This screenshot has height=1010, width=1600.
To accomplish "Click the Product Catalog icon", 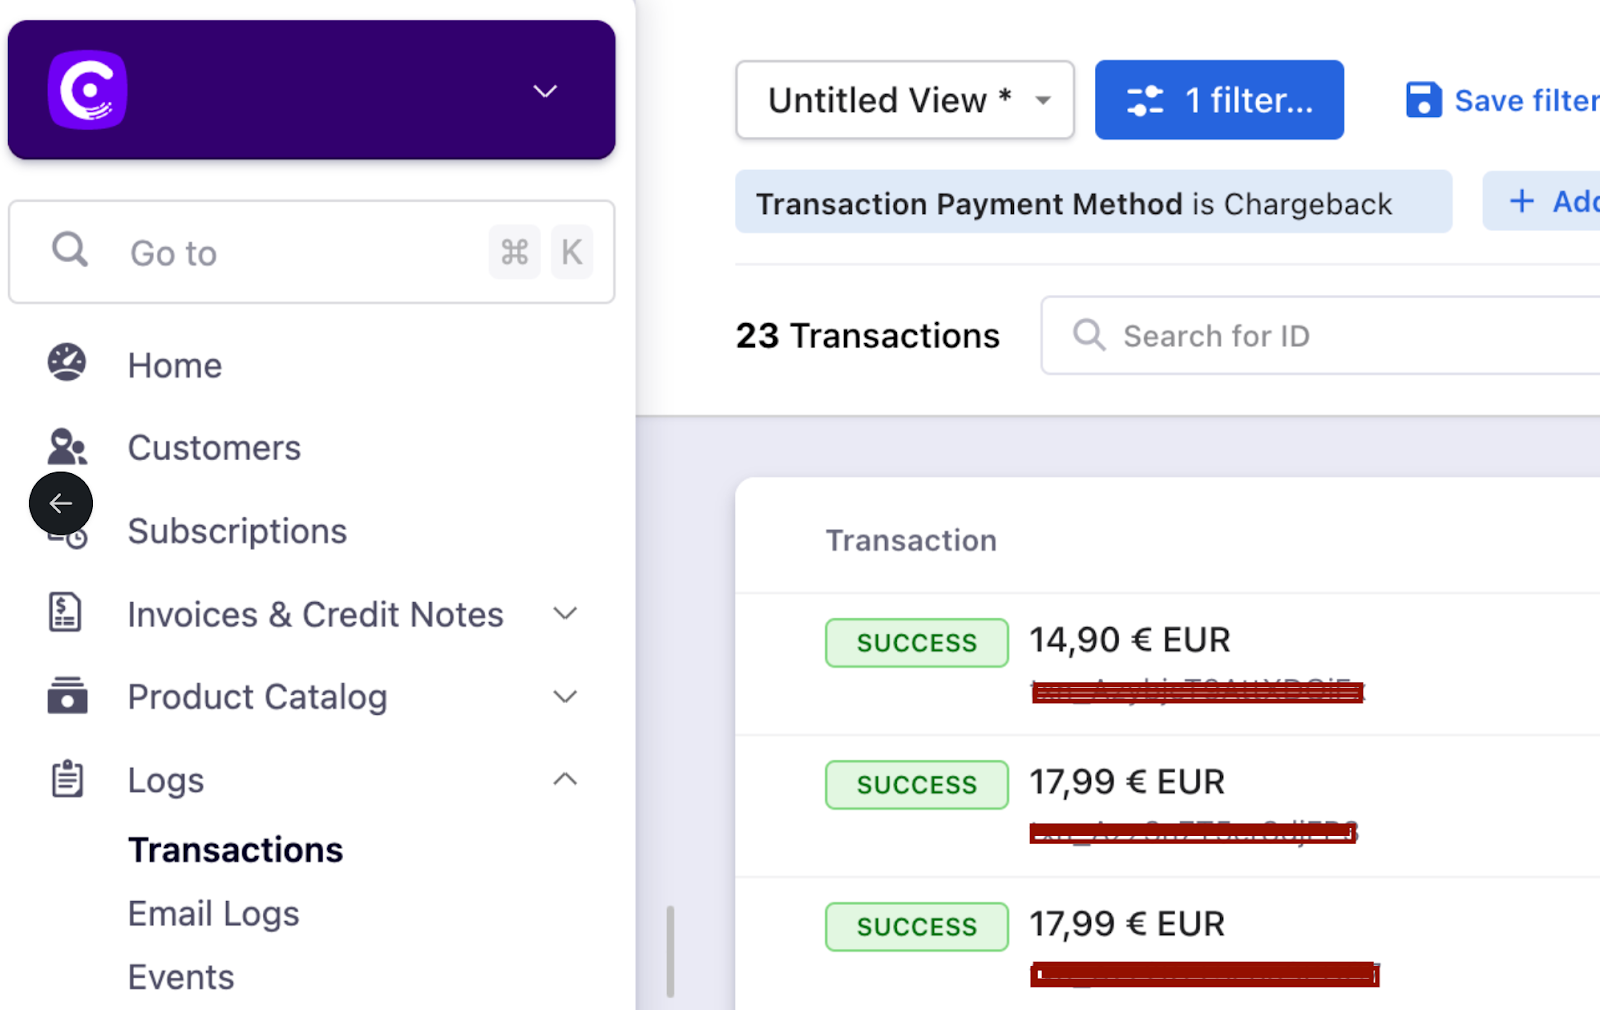I will coord(67,696).
